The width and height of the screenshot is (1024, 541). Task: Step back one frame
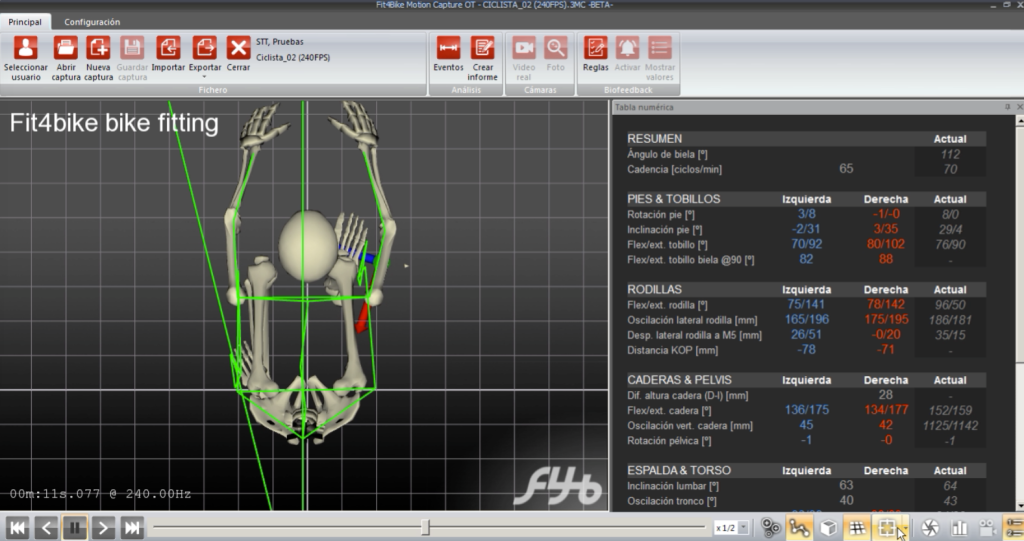[x=46, y=527]
